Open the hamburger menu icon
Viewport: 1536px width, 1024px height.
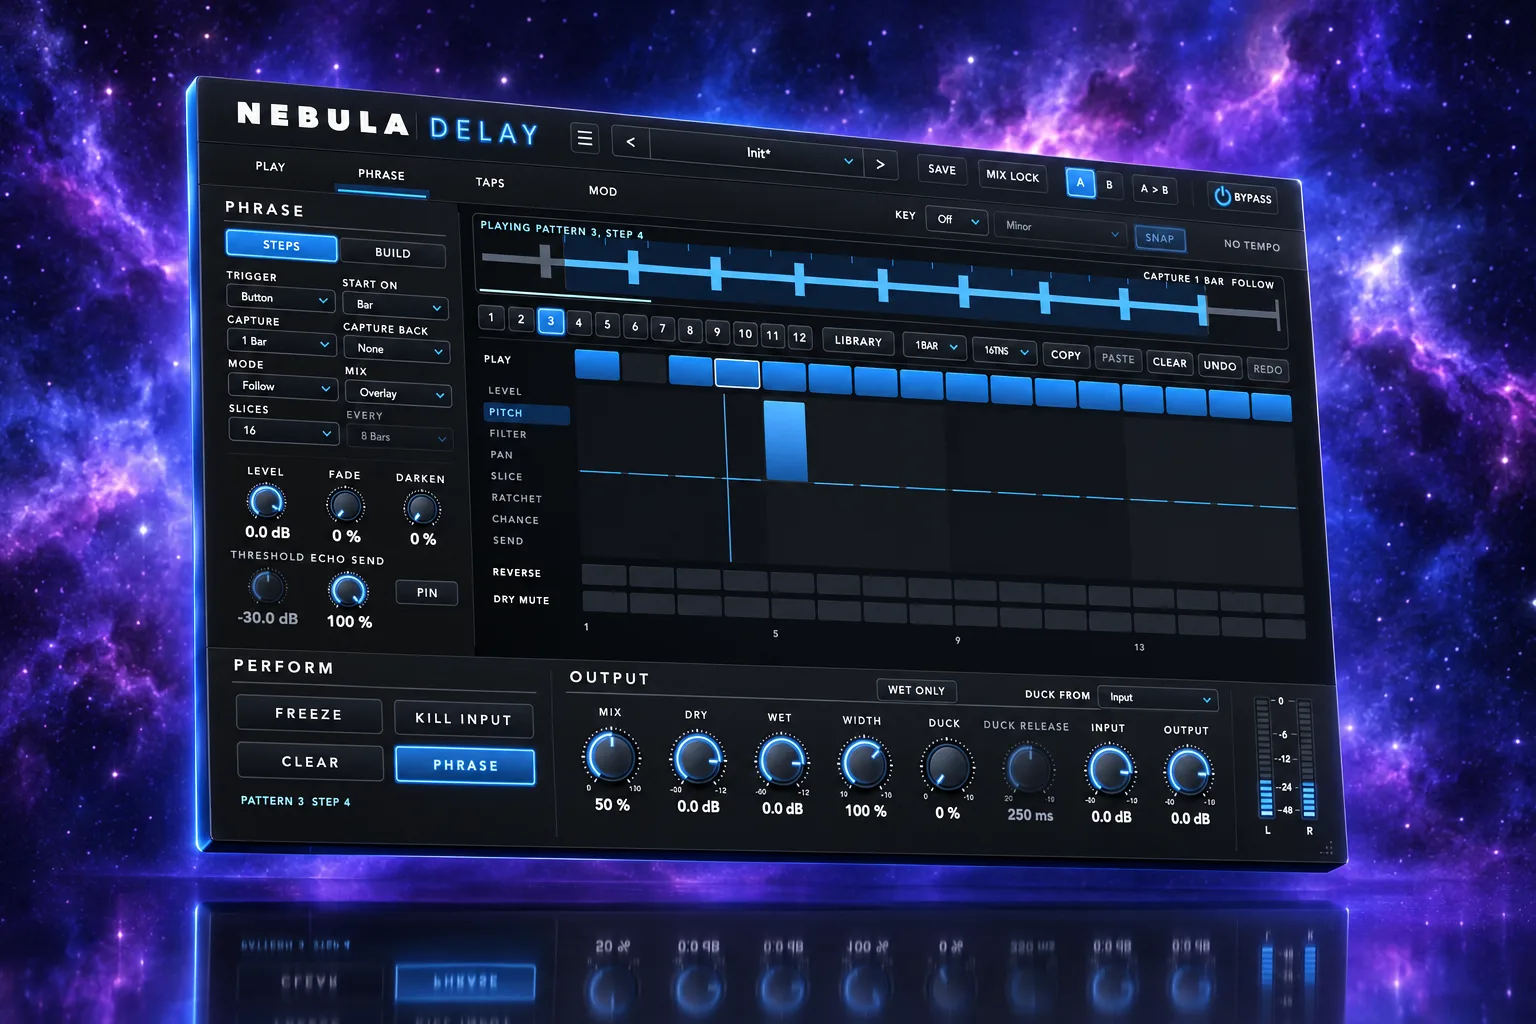point(585,138)
